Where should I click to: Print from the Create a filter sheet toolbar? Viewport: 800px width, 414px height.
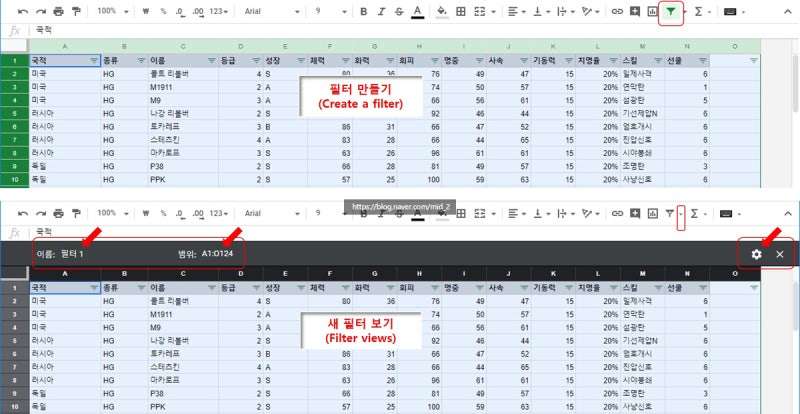click(59, 11)
